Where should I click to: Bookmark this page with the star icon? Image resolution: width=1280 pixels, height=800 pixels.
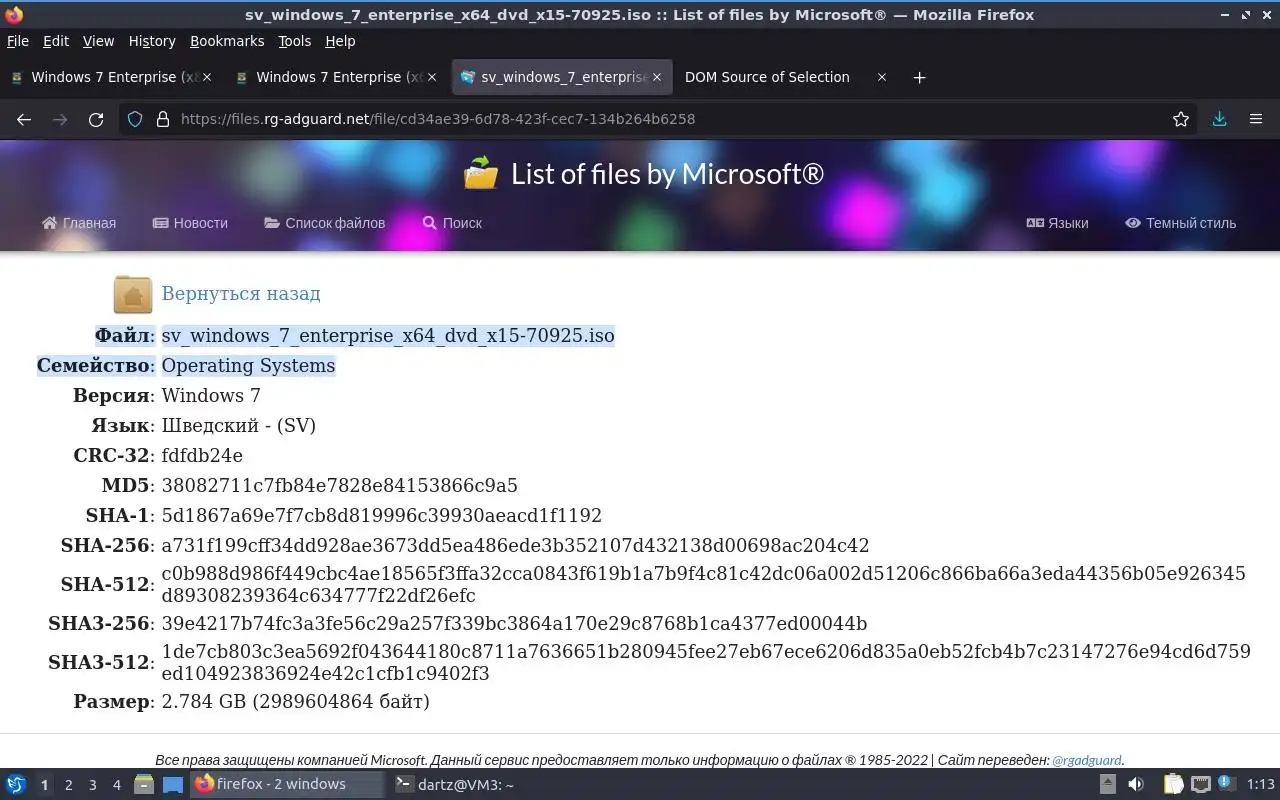tap(1181, 119)
